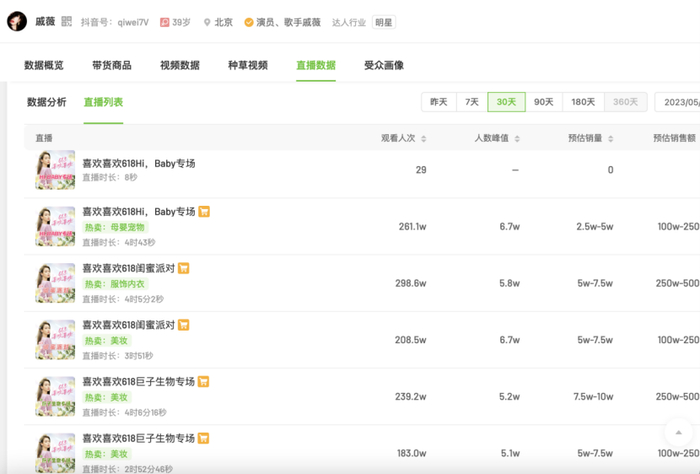
Task: Click the cart icon on 618Hi，Baby专场 row
Action: (x=204, y=212)
